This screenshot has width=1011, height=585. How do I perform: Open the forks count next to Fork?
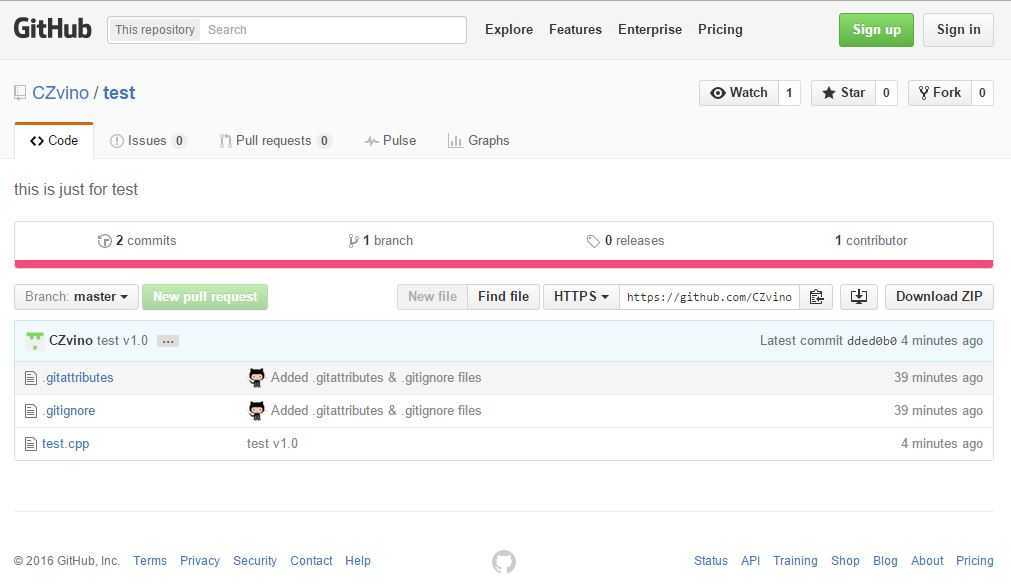click(982, 93)
